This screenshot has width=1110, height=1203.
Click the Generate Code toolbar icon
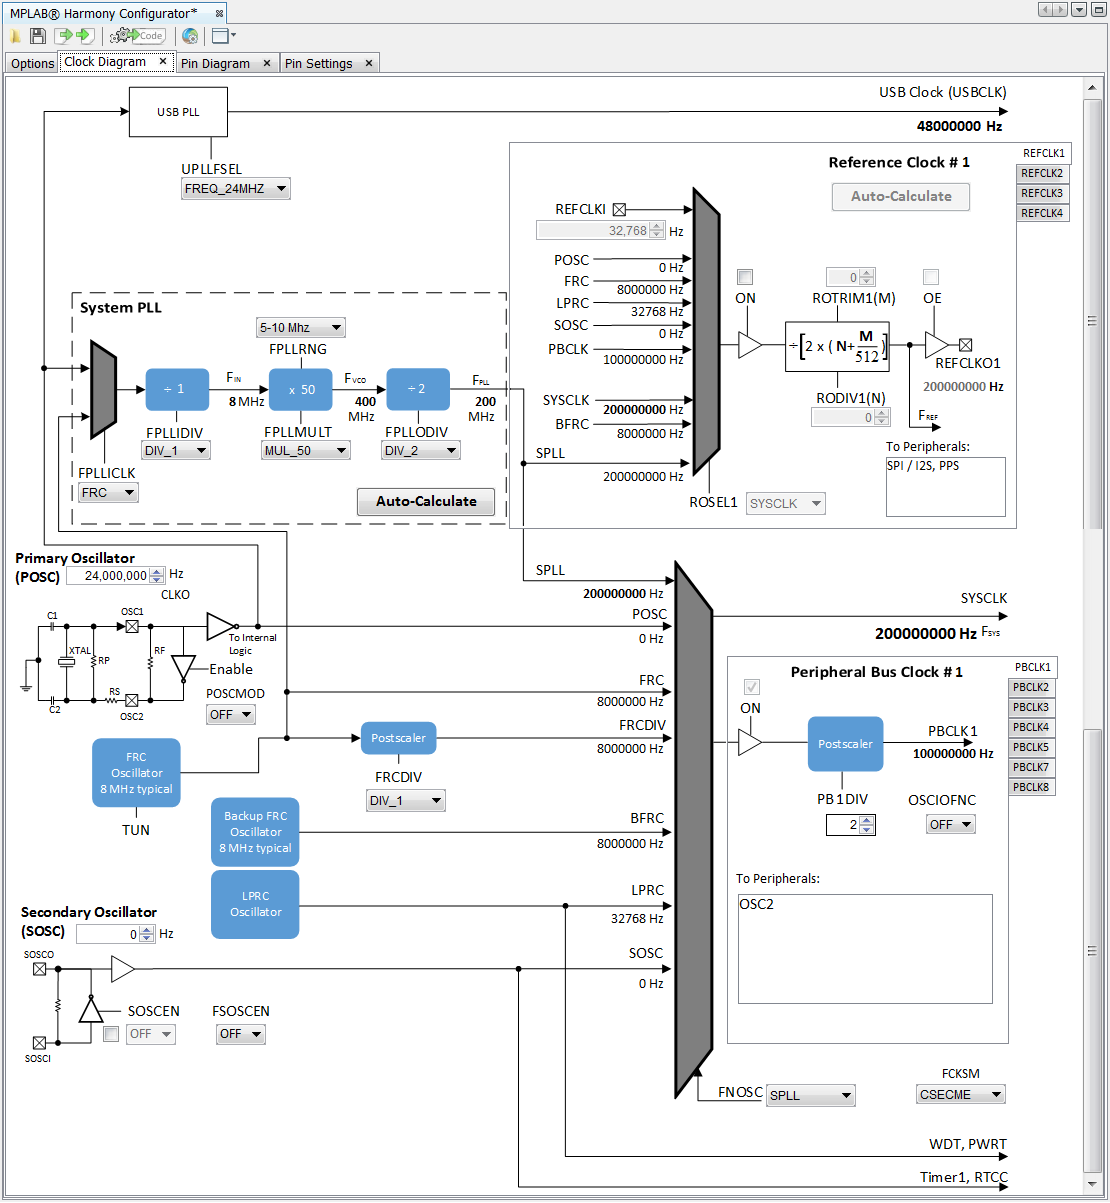137,35
